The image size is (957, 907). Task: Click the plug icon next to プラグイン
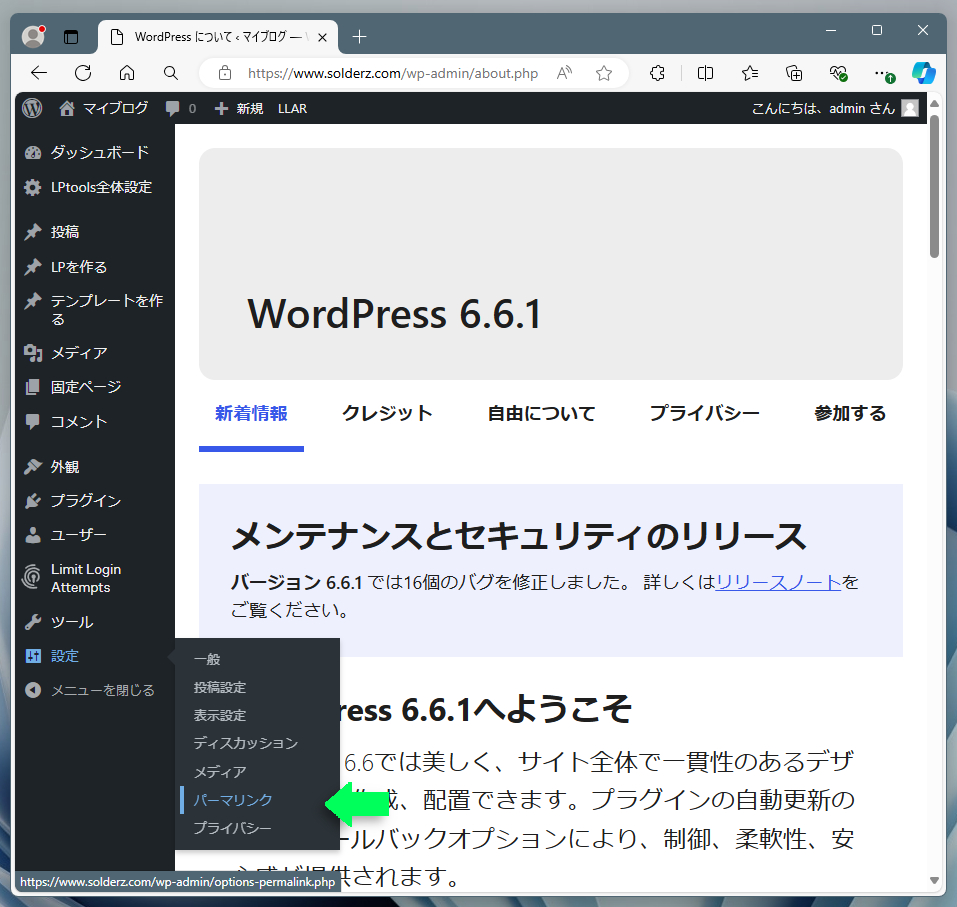[32, 501]
